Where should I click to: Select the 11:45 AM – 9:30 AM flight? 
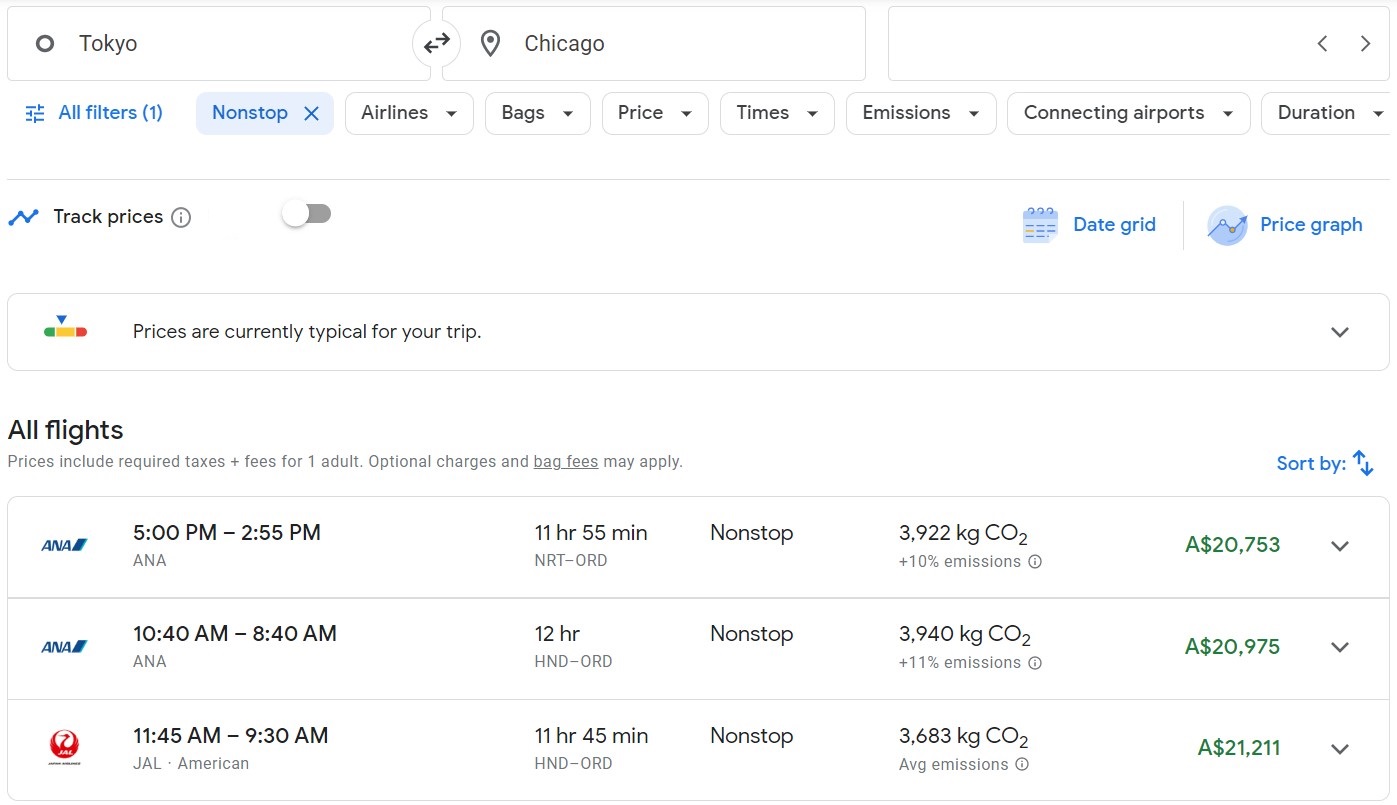click(x=698, y=750)
